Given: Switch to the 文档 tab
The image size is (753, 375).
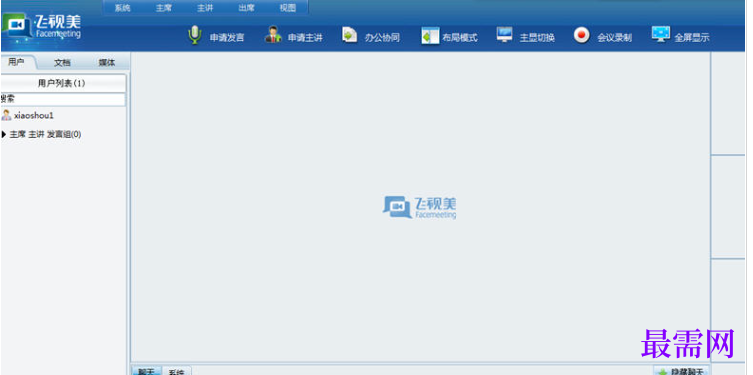Looking at the screenshot, I should (x=62, y=63).
